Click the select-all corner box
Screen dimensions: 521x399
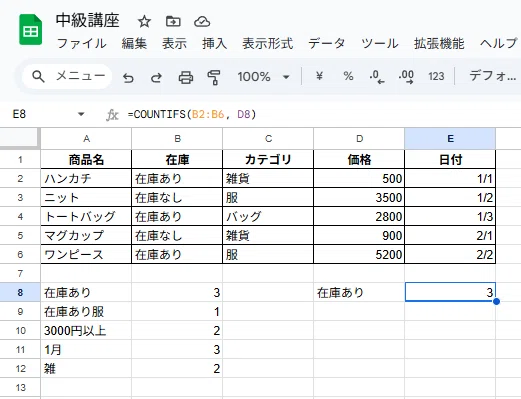20,138
